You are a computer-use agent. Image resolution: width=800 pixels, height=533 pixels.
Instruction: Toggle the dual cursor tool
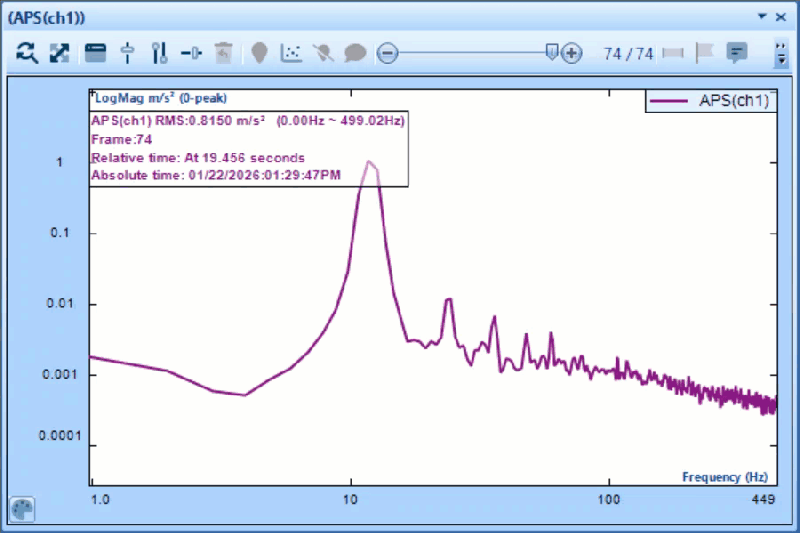pyautogui.click(x=159, y=53)
